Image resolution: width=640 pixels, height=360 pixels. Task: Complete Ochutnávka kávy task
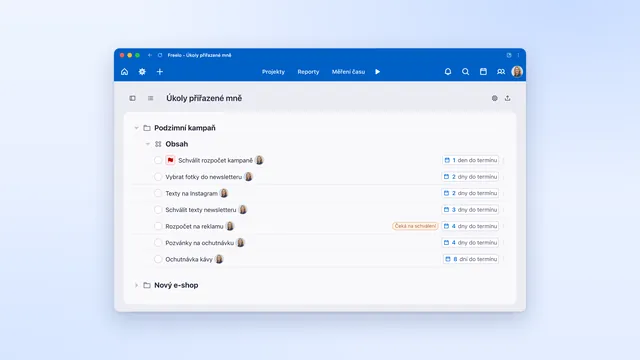158,259
